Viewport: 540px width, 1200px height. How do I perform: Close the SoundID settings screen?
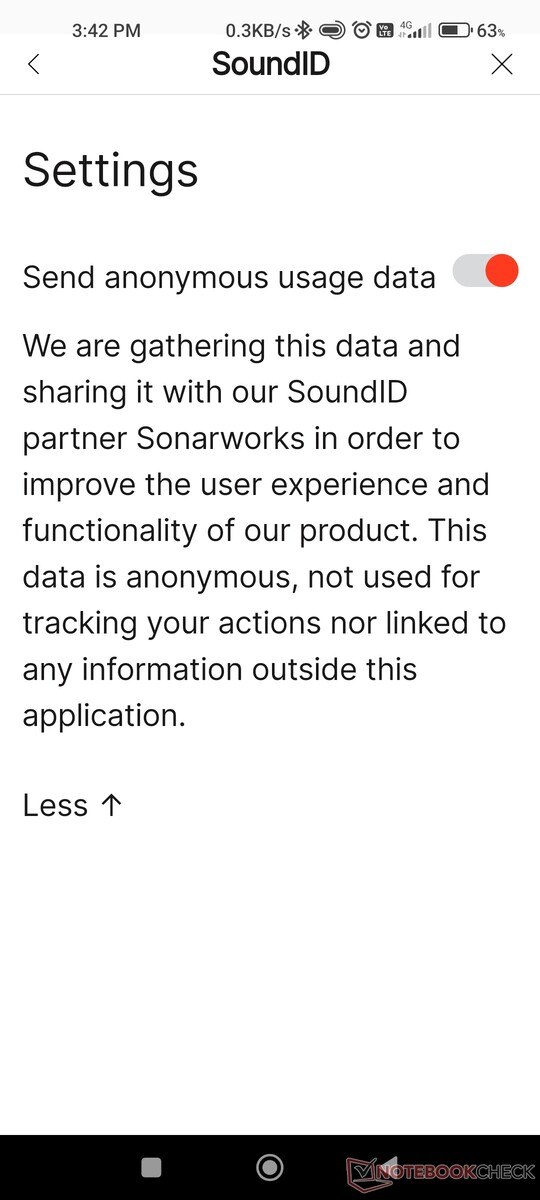pos(502,65)
